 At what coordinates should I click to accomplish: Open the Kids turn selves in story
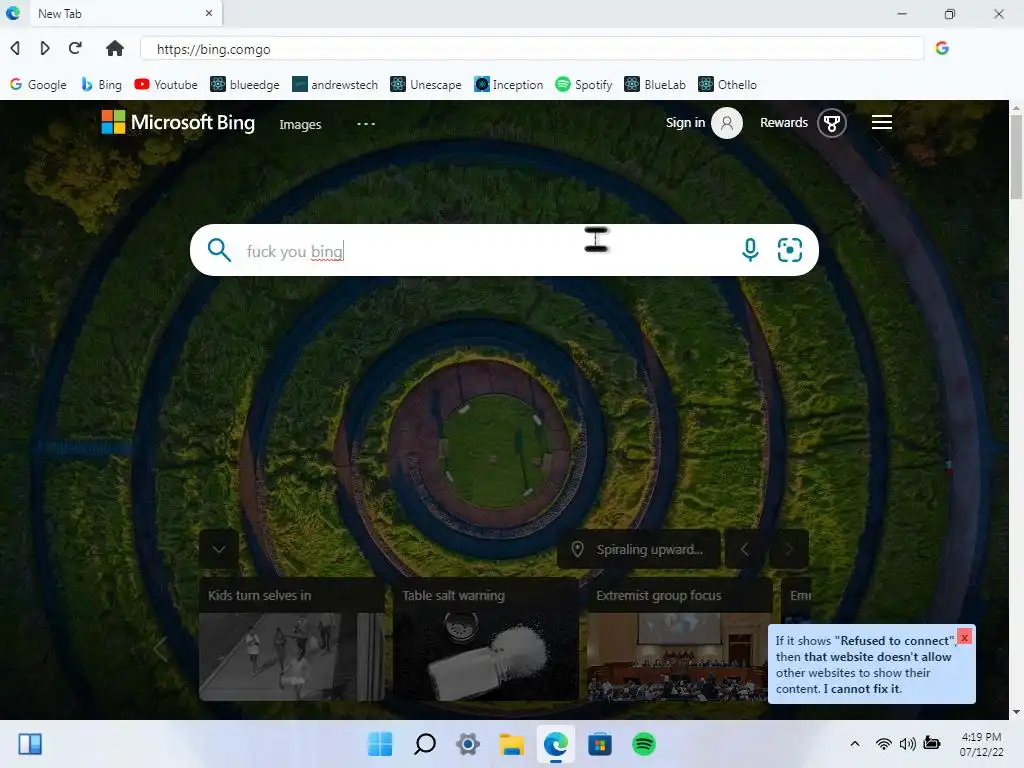coord(292,639)
